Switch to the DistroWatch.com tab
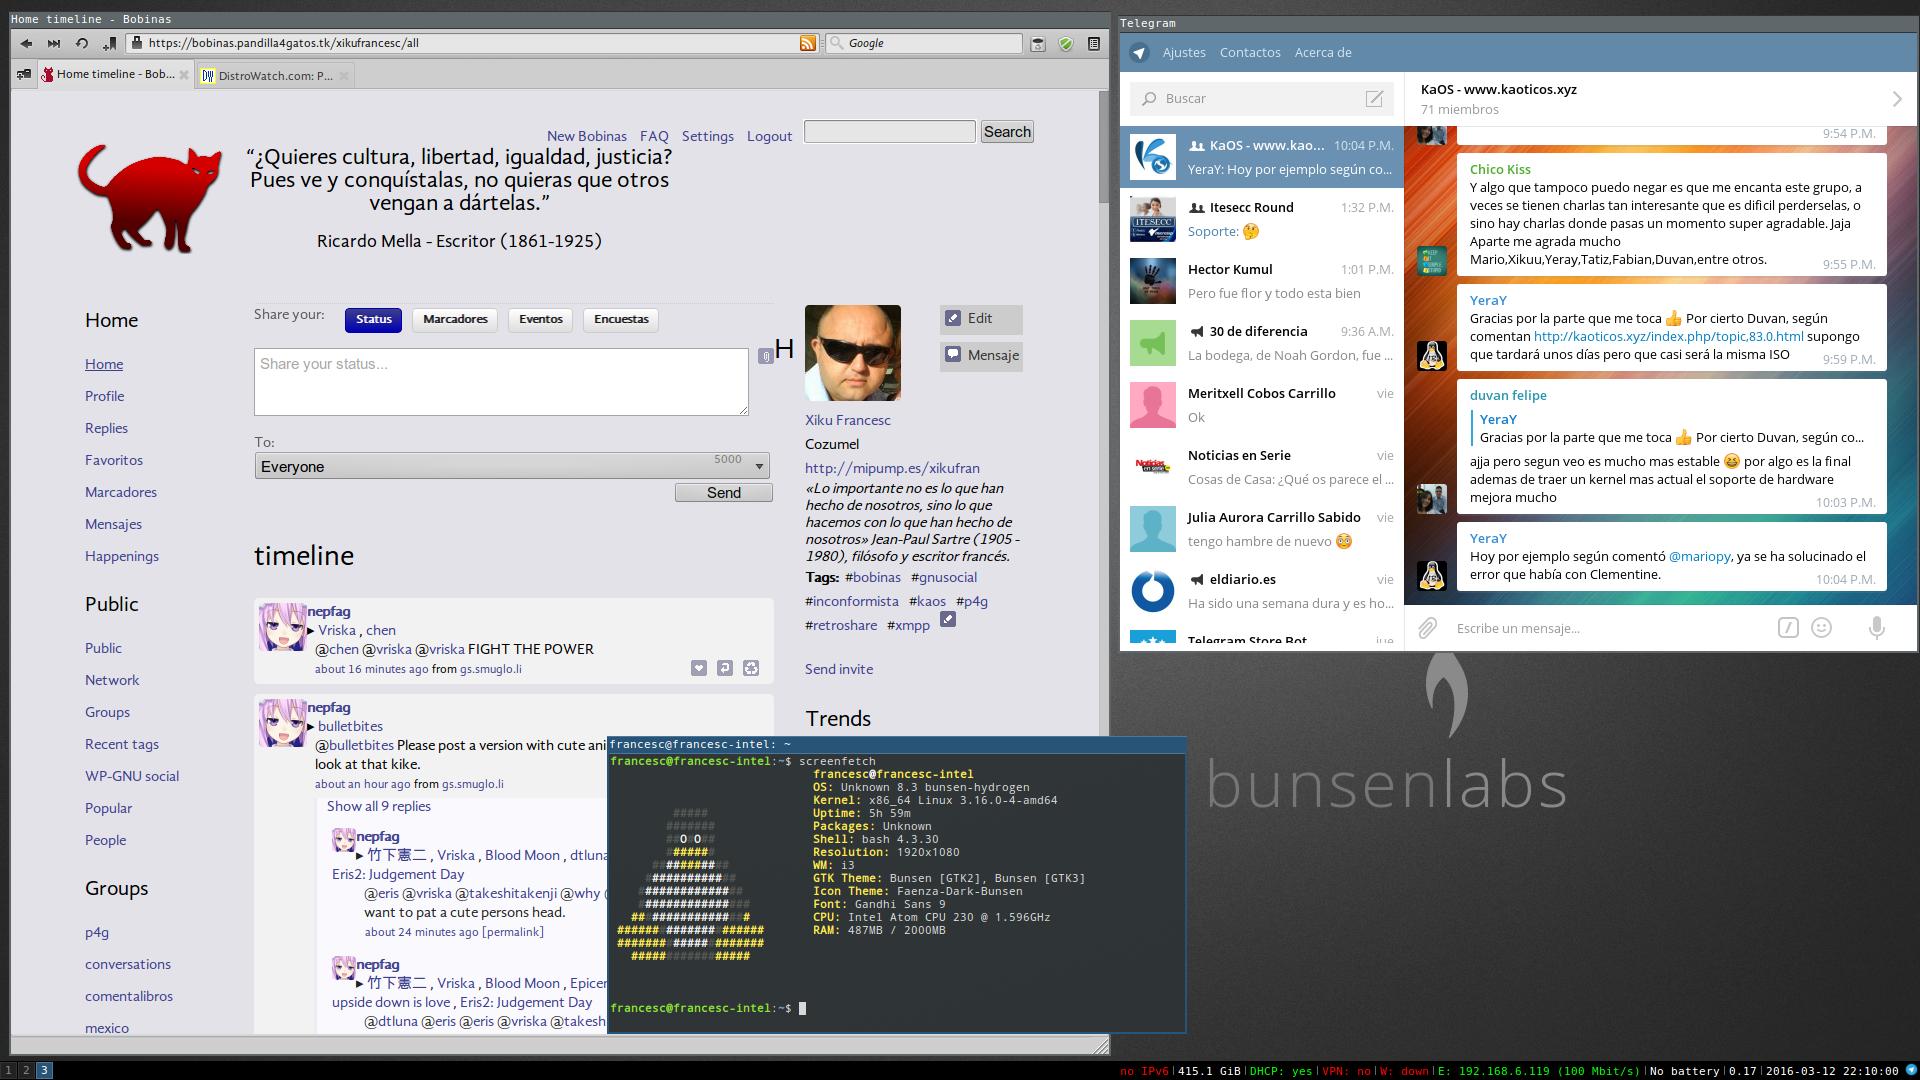Image resolution: width=1920 pixels, height=1080 pixels. coord(274,75)
